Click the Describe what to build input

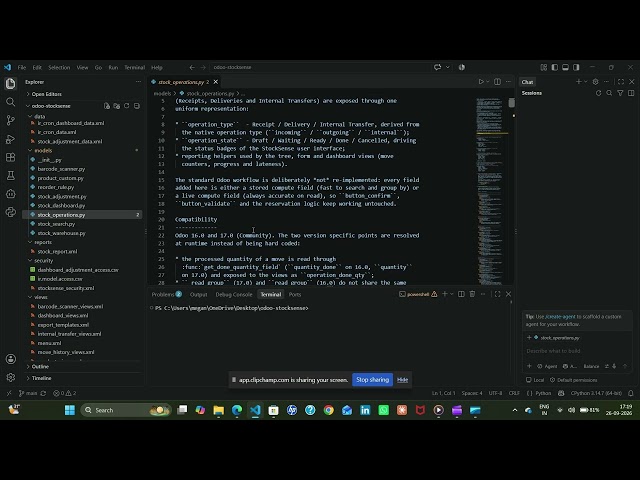pos(577,351)
